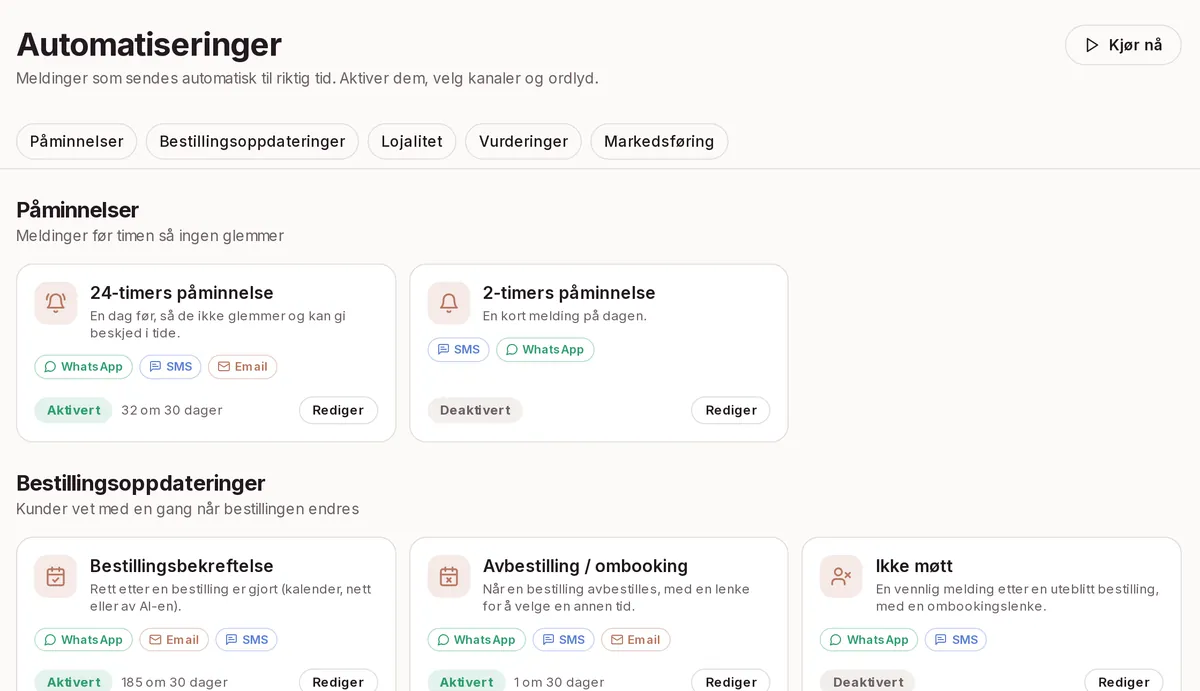Click Email chip in Avbestilling / ombooking card

point(636,640)
